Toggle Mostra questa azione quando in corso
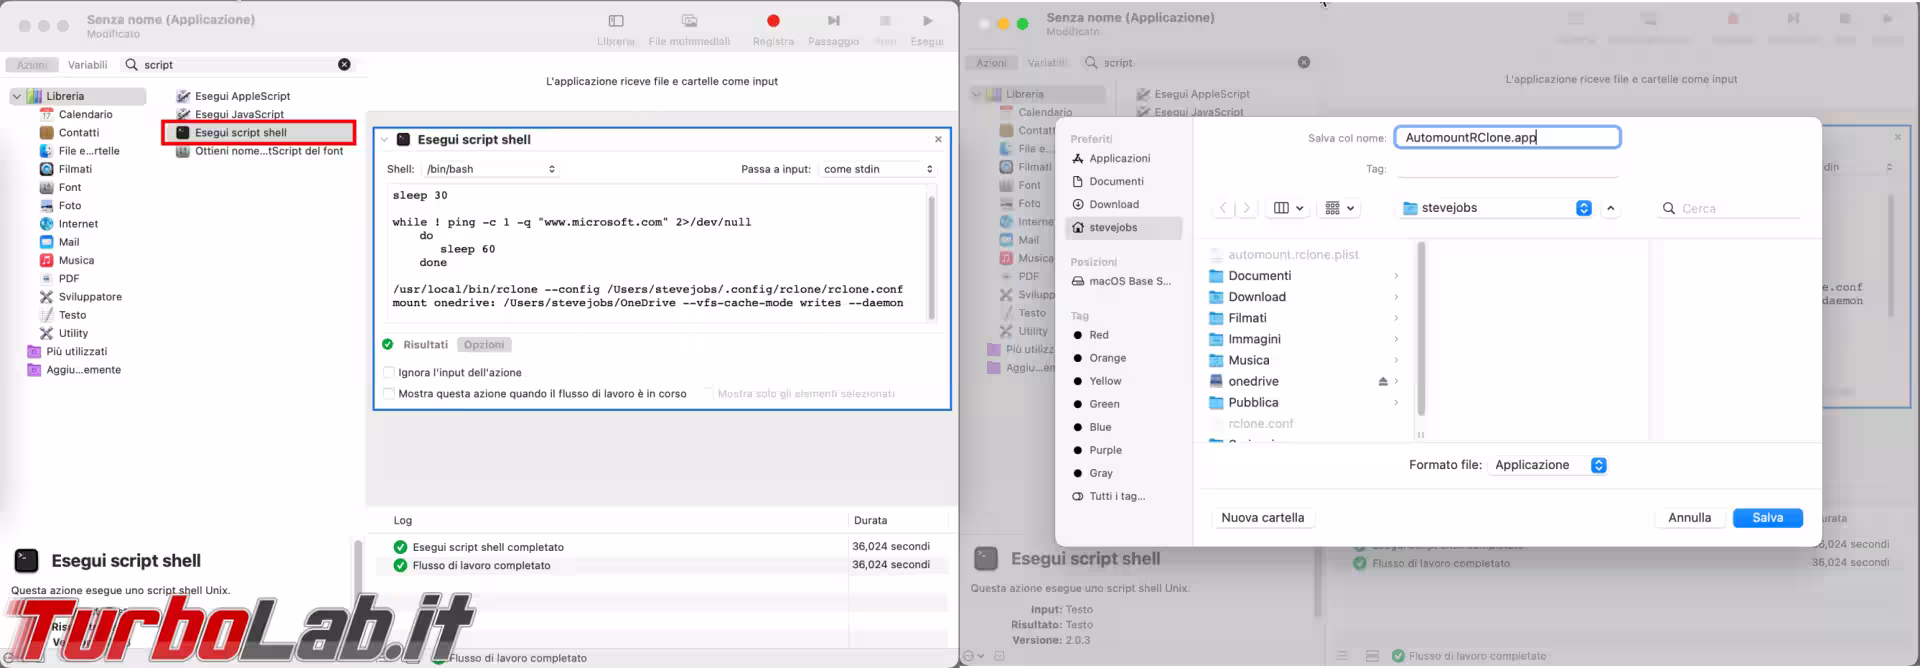 pos(389,394)
